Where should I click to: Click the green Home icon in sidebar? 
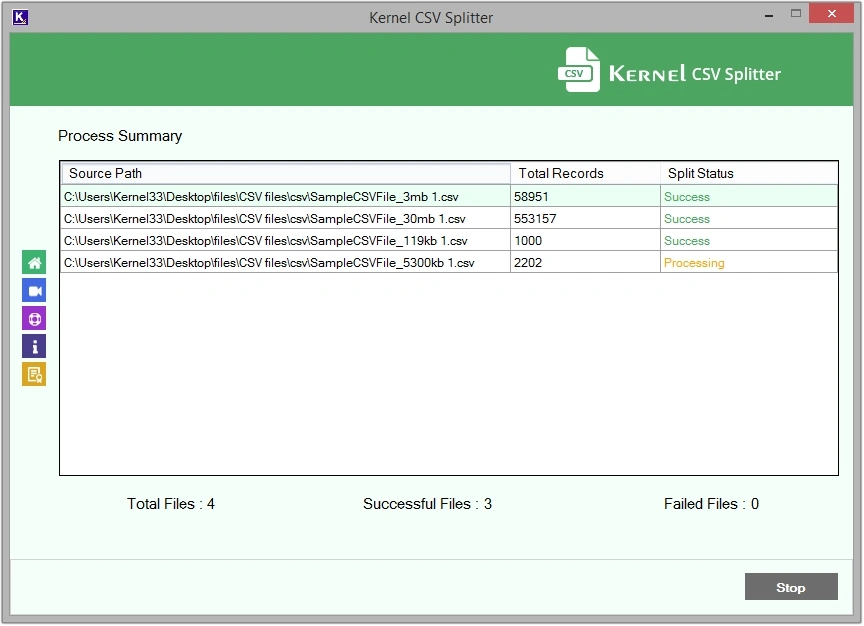(34, 263)
